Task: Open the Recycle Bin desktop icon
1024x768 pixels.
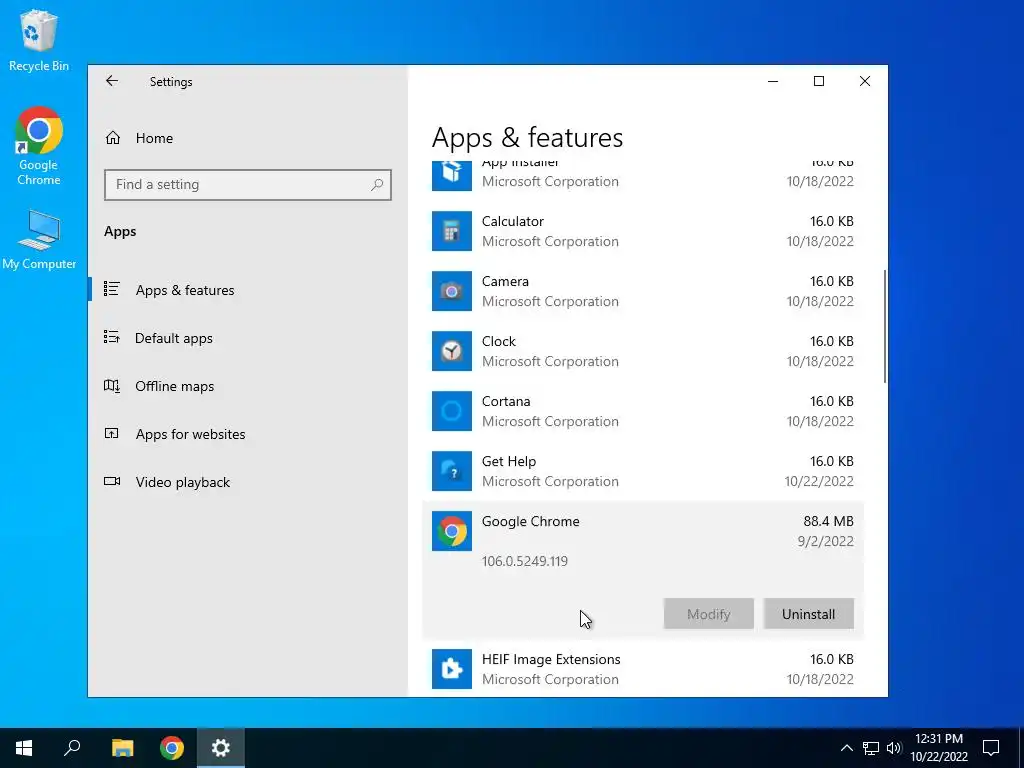Action: [39, 40]
